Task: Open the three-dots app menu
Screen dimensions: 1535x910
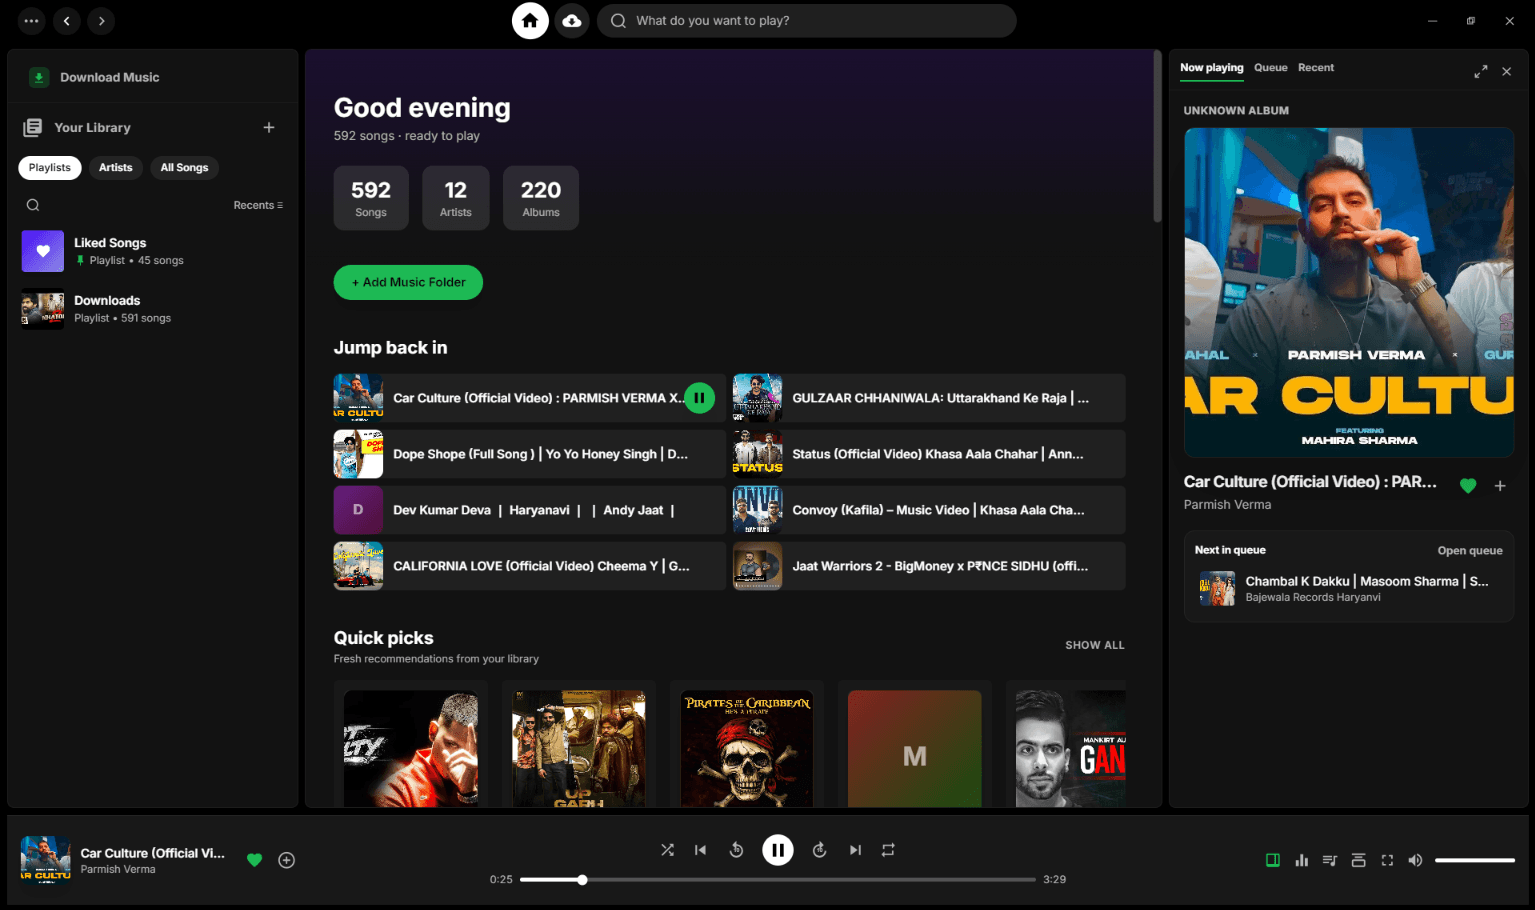Action: [32, 21]
